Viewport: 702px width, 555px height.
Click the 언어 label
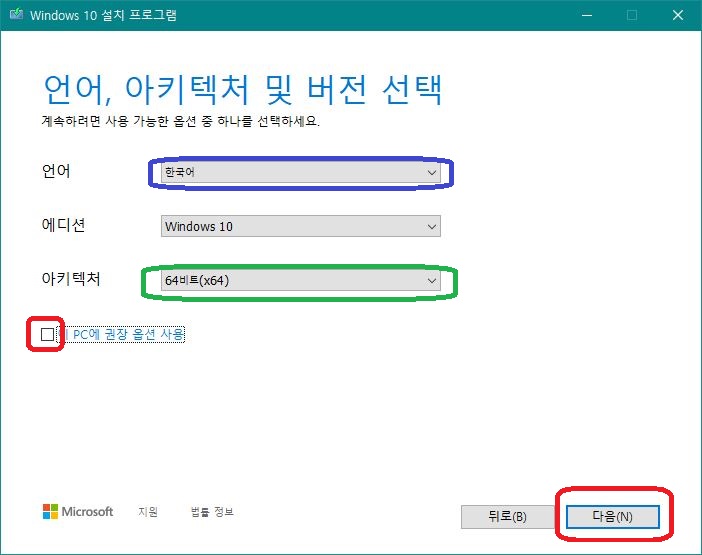(x=56, y=171)
